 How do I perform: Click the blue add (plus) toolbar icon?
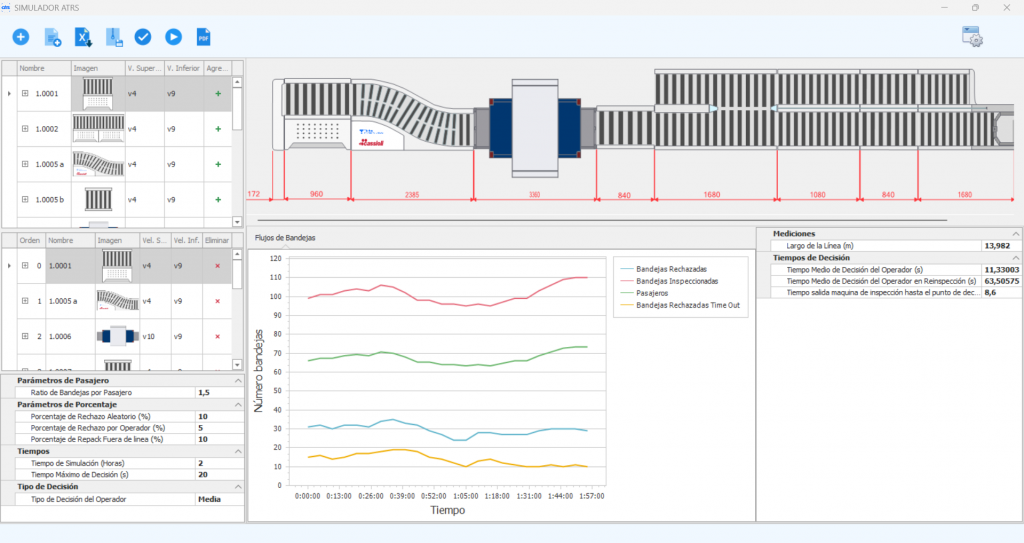[x=21, y=37]
